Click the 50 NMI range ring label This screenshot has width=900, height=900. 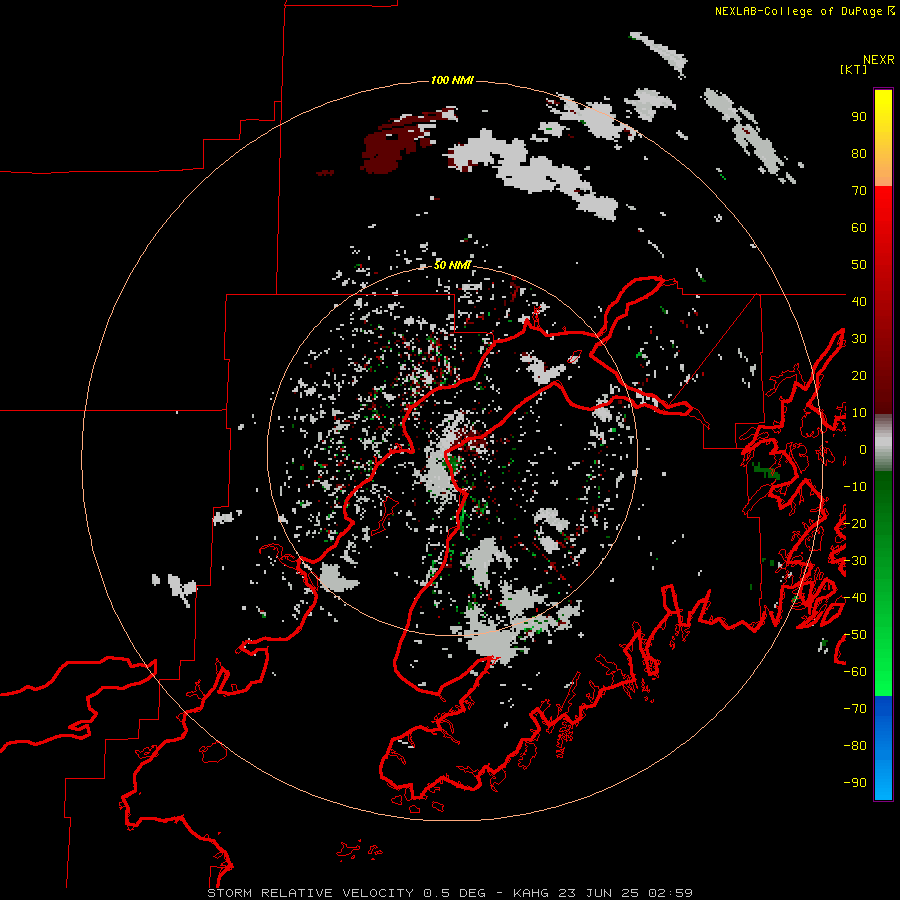(x=452, y=265)
